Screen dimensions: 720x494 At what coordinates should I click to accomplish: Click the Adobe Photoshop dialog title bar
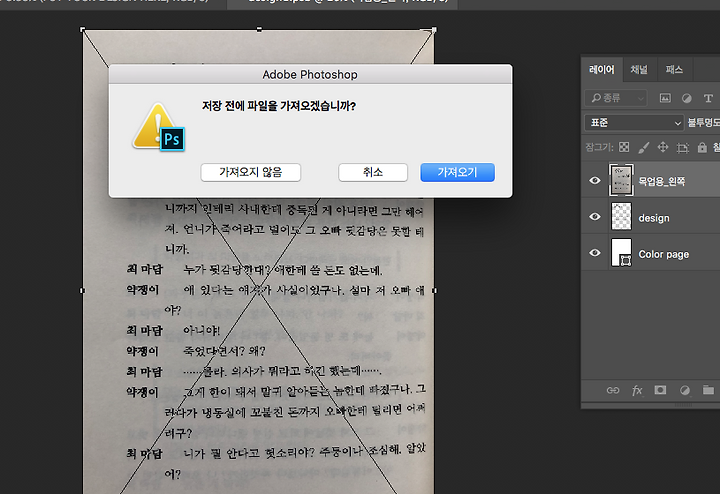pyautogui.click(x=310, y=74)
